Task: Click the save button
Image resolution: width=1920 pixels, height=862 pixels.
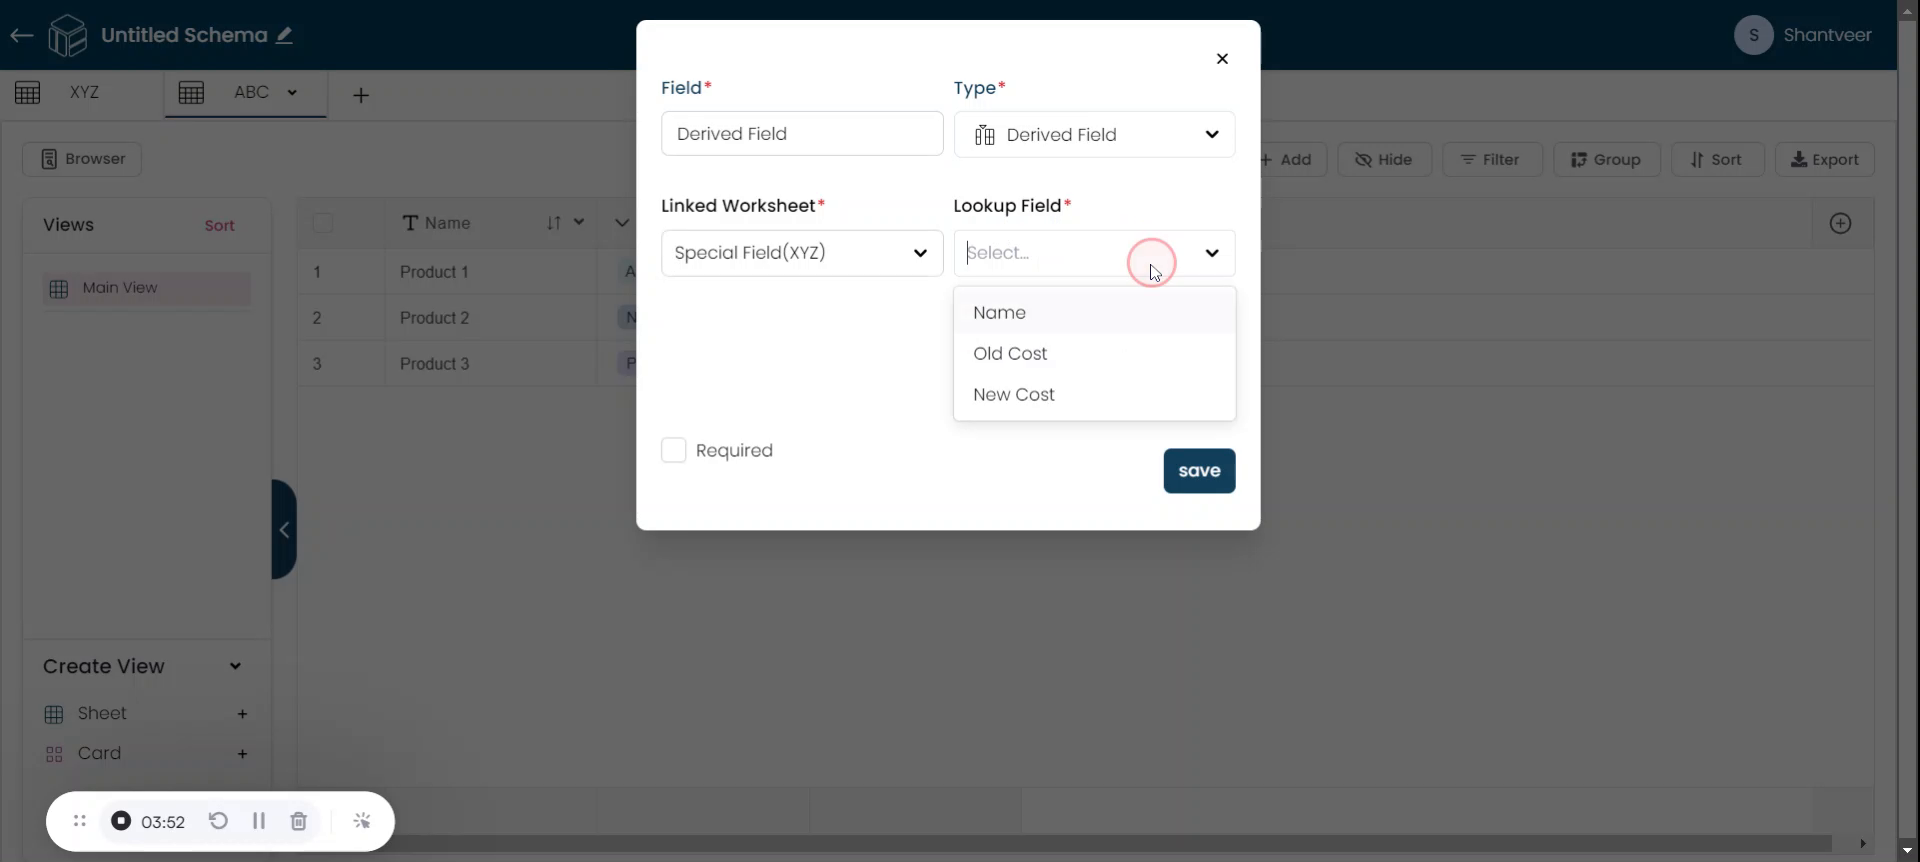Action: (x=1199, y=471)
